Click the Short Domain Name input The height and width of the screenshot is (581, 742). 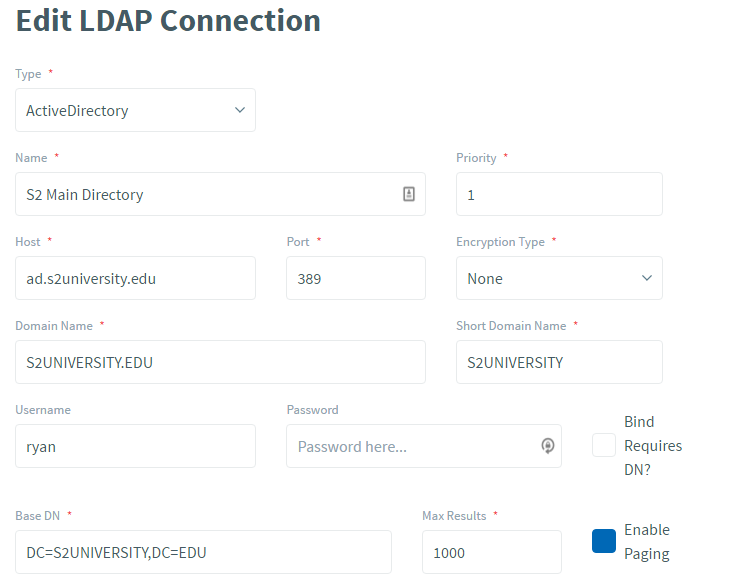pos(558,362)
